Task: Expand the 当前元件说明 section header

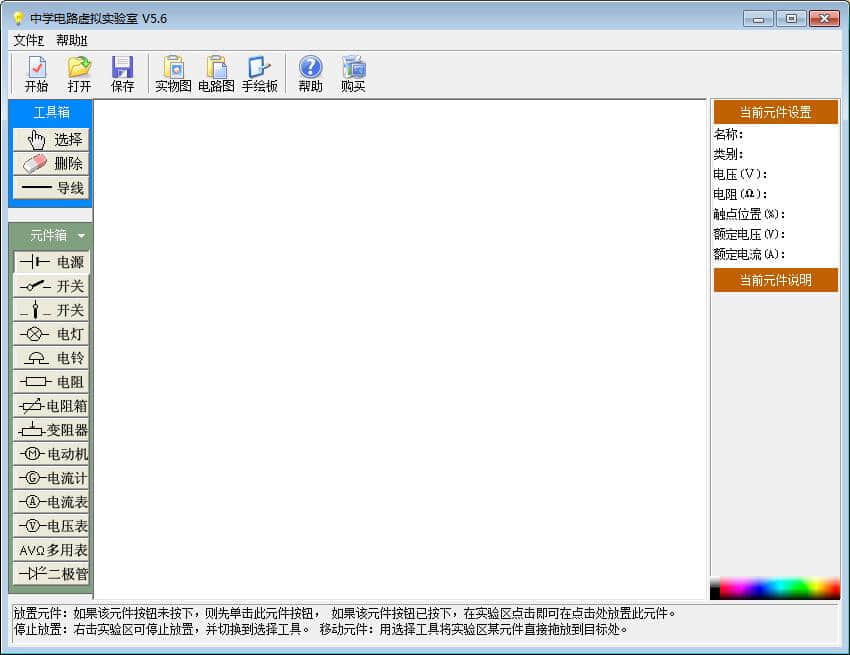Action: (775, 280)
